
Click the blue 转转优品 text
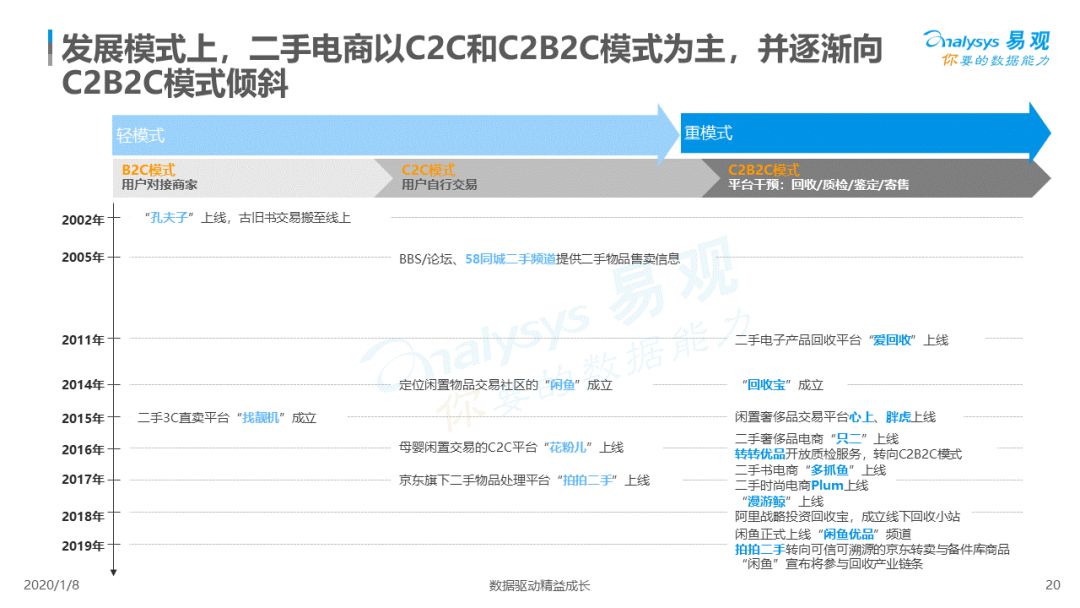click(x=760, y=454)
